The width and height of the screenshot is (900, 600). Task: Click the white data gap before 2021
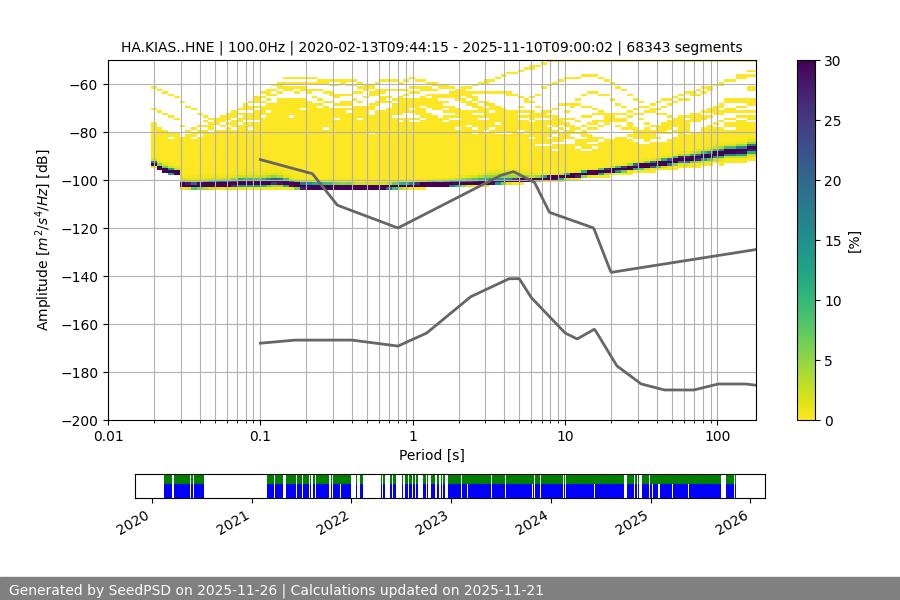pyautogui.click(x=235, y=486)
